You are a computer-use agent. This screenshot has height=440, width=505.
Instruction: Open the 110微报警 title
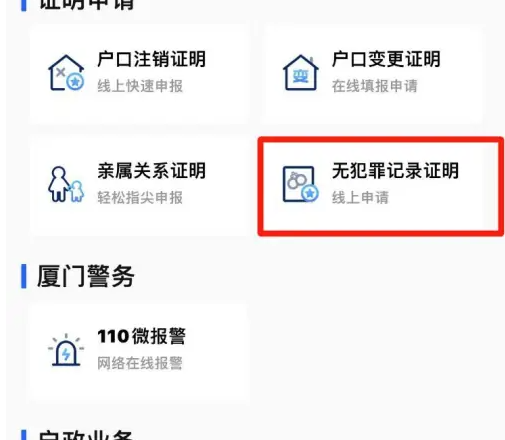[142, 336]
